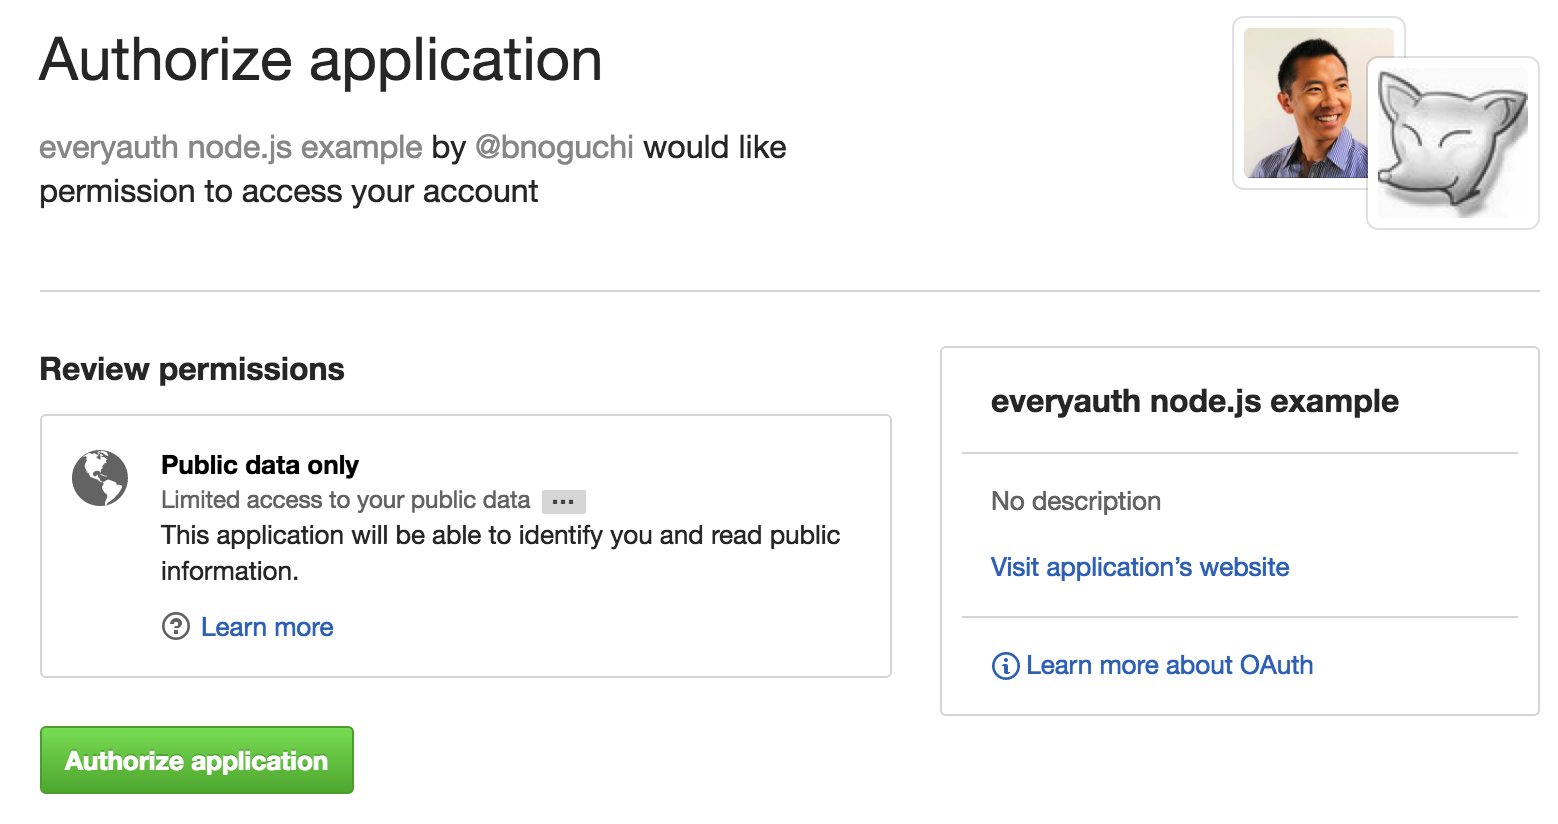The height and width of the screenshot is (824, 1558).
Task: Open the Learn more permissions link
Action: point(267,627)
